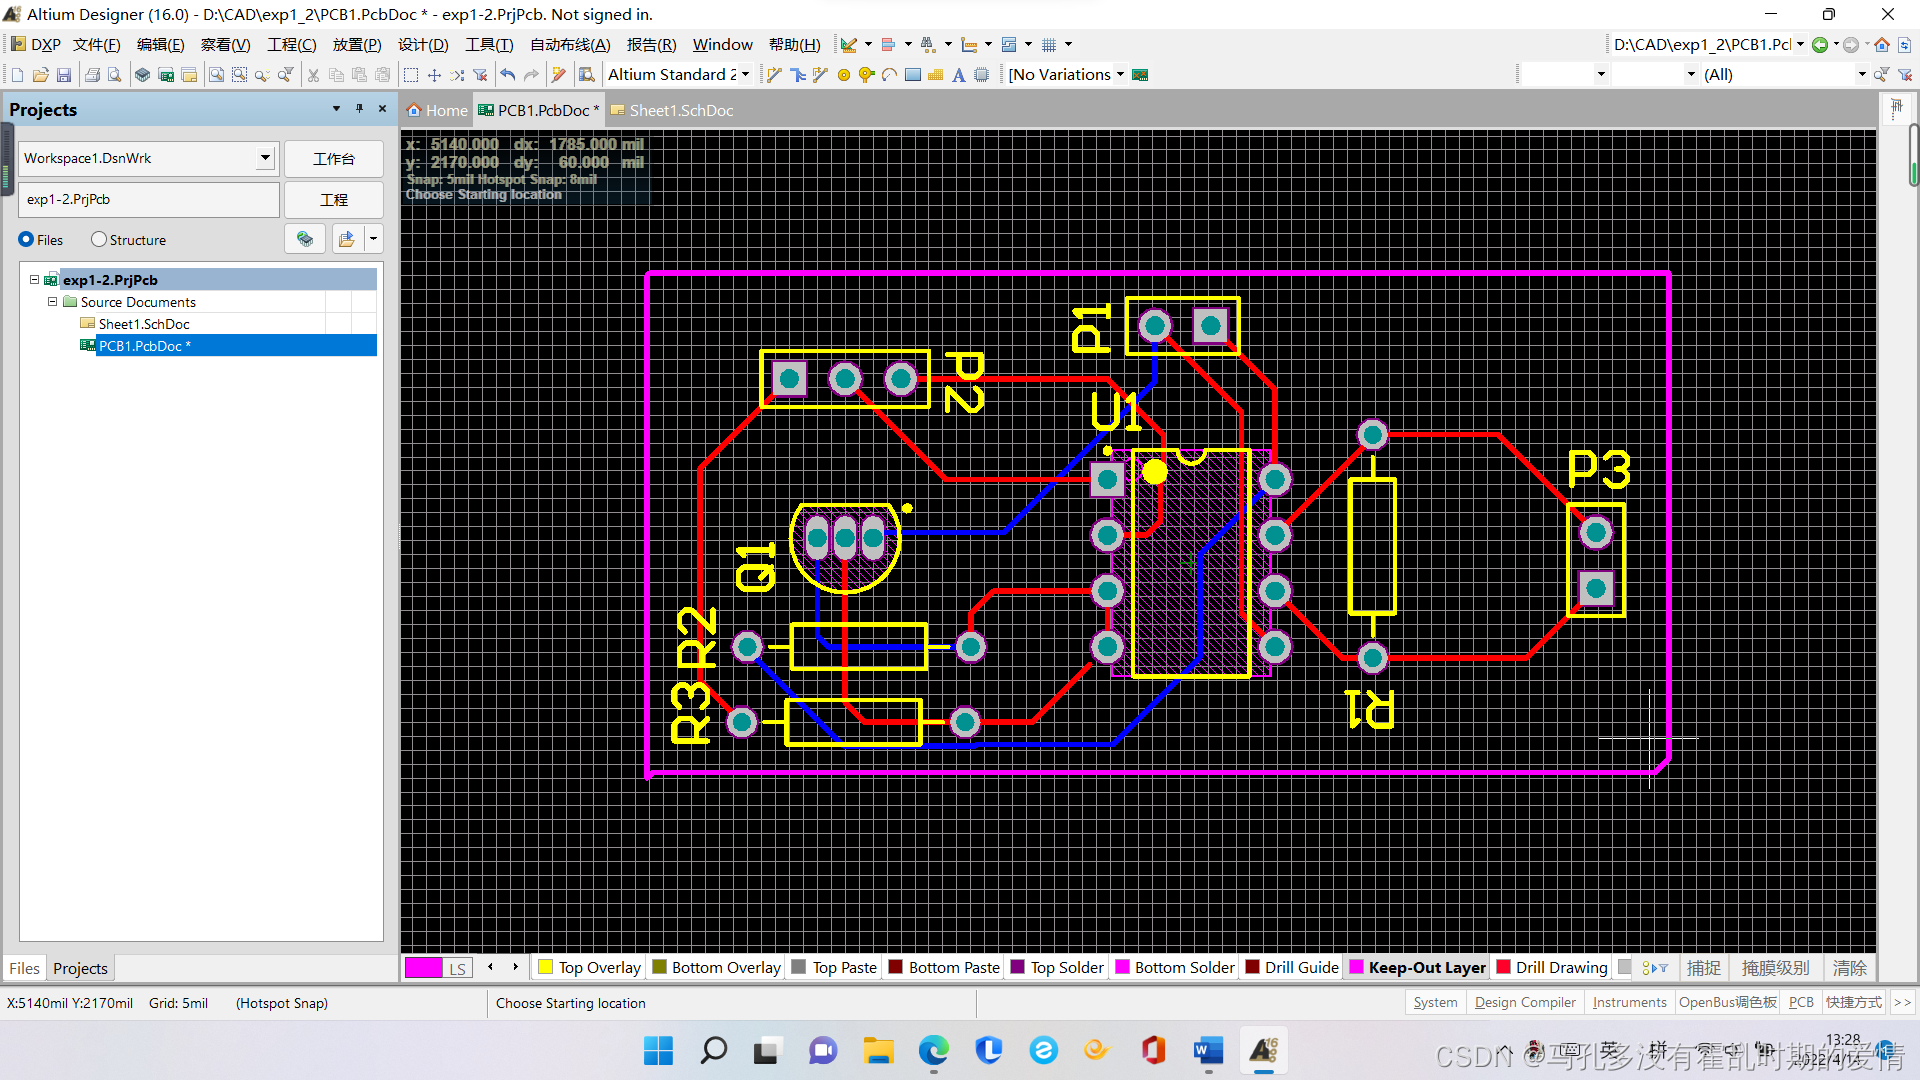Click the 清除 button
Viewport: 1920px width, 1080px height.
pos(1849,968)
